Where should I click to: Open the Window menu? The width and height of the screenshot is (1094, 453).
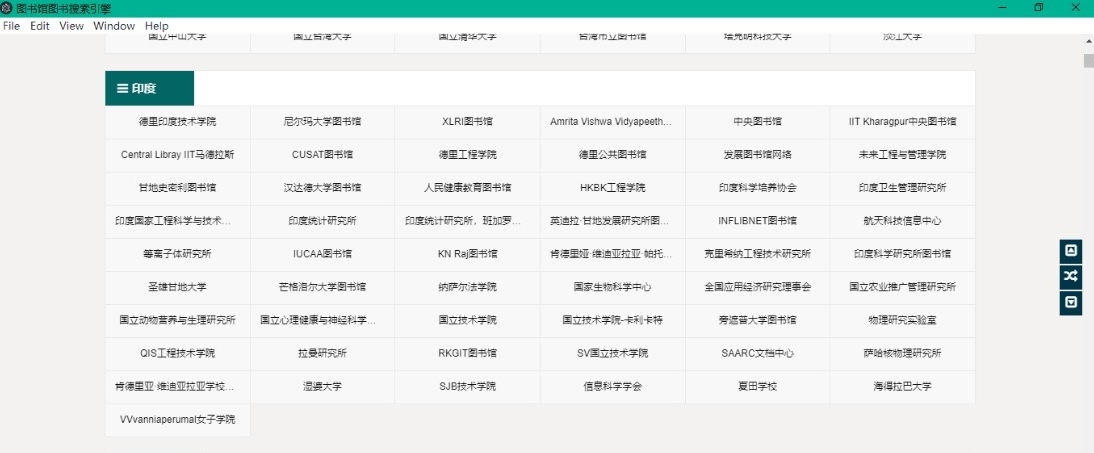(114, 26)
